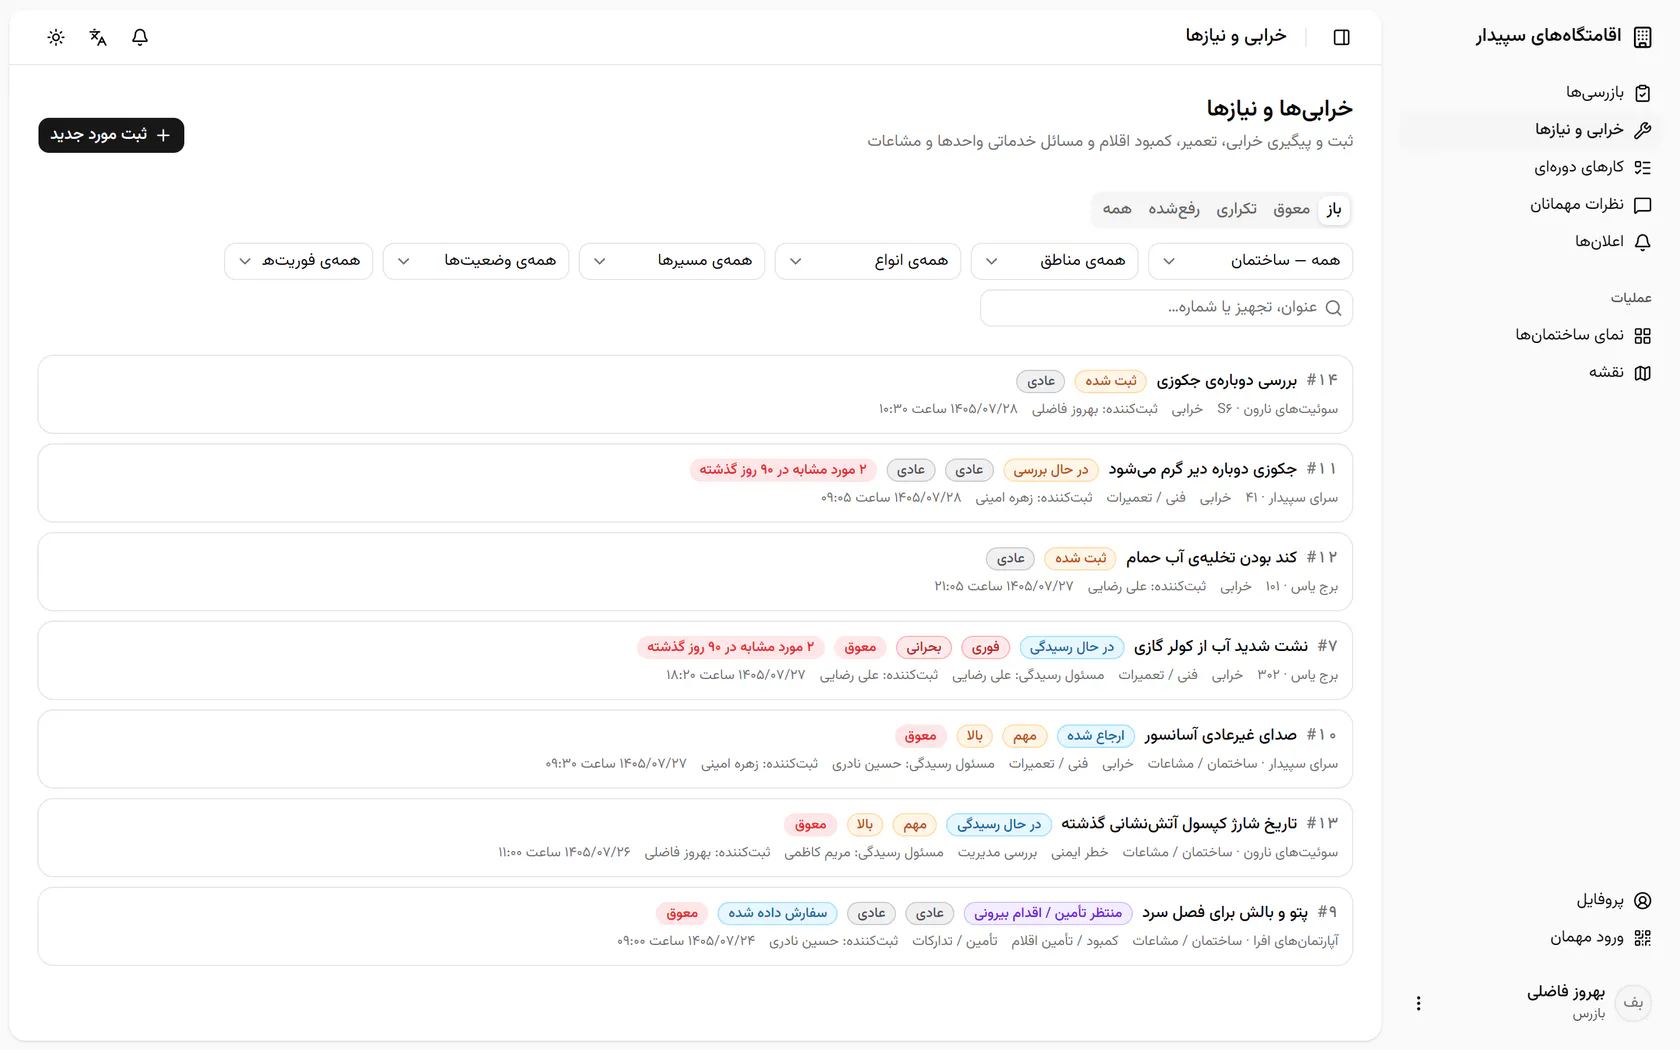This screenshot has width=1680, height=1050.
Task: Open the همه — ساختمان building dropdown
Action: 1250,261
